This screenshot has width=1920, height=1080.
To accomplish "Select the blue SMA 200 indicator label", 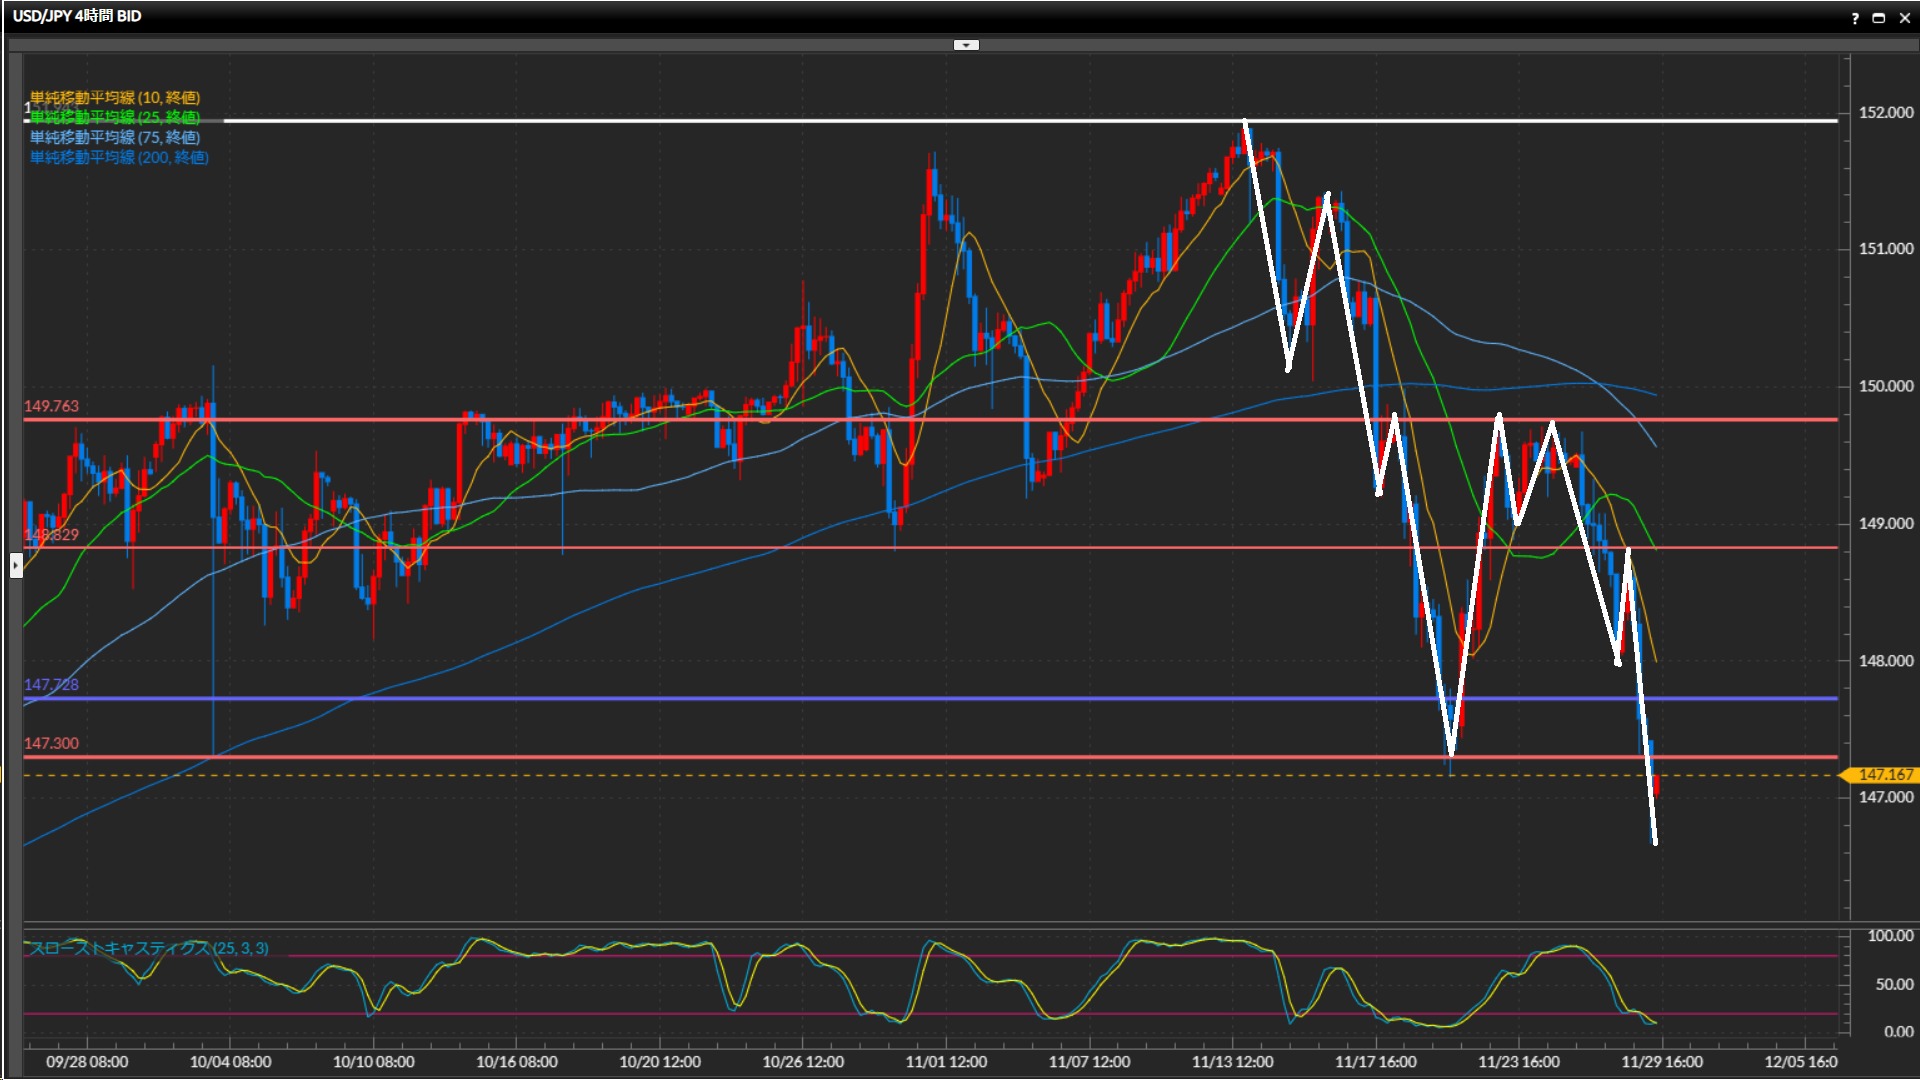I will click(119, 157).
